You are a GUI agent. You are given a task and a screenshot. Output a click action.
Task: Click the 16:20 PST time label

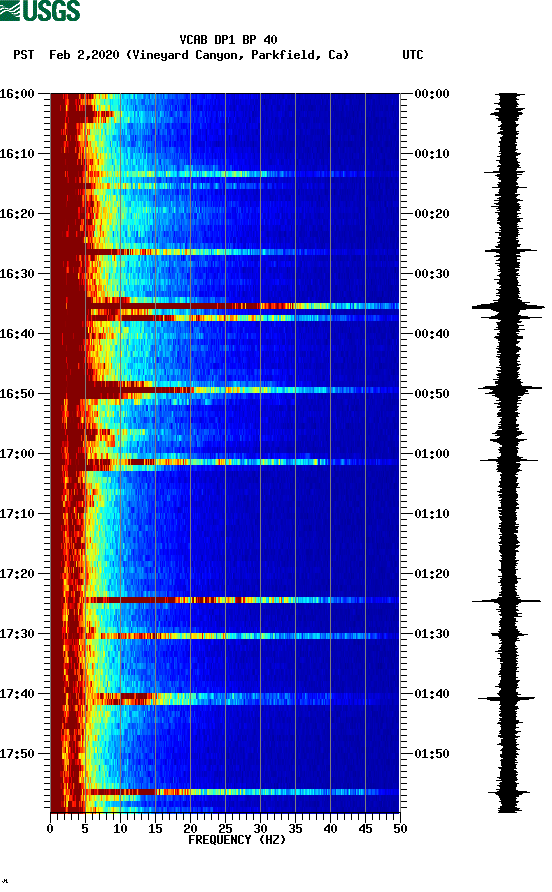point(17,214)
